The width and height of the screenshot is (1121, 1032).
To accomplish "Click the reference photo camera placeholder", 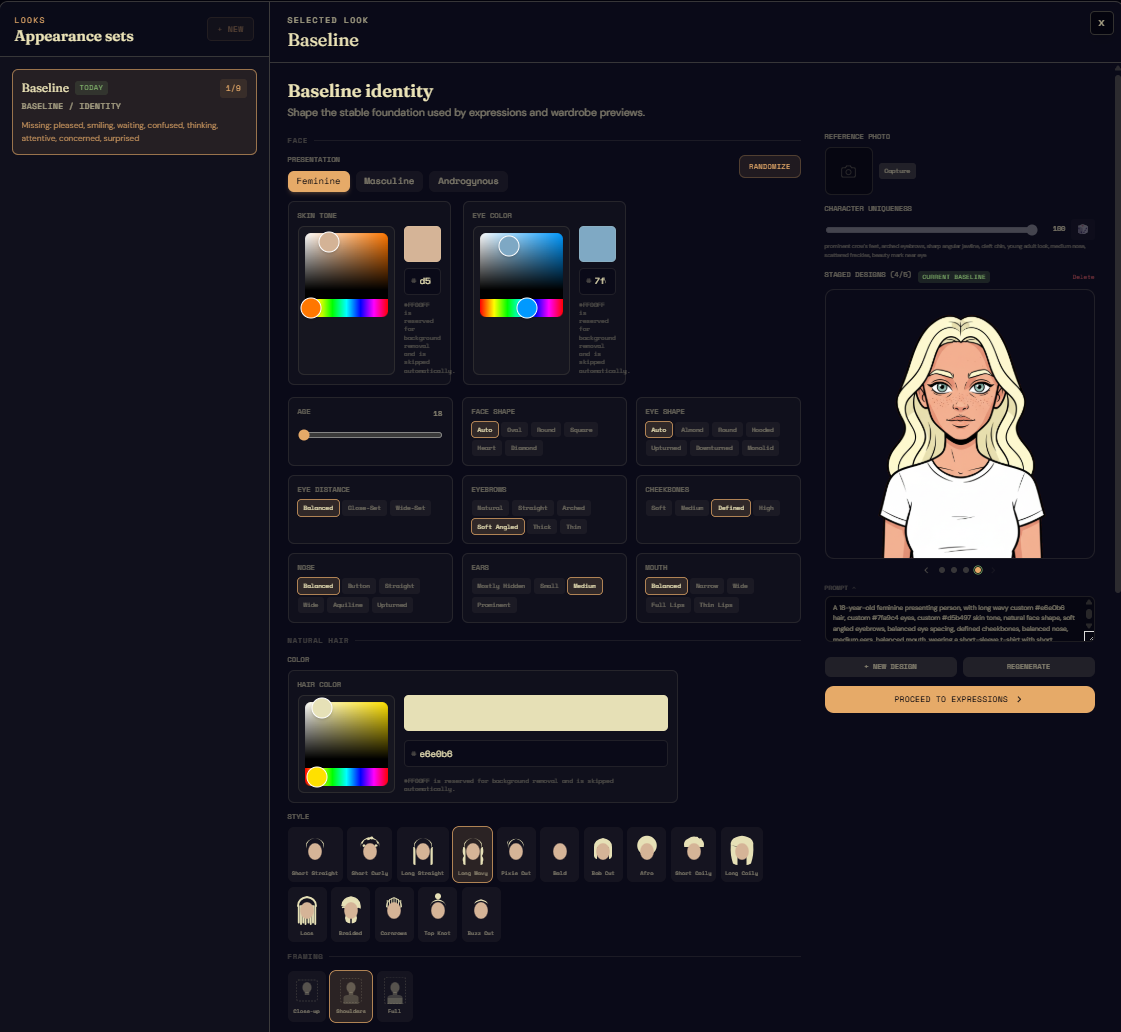I will click(x=849, y=171).
